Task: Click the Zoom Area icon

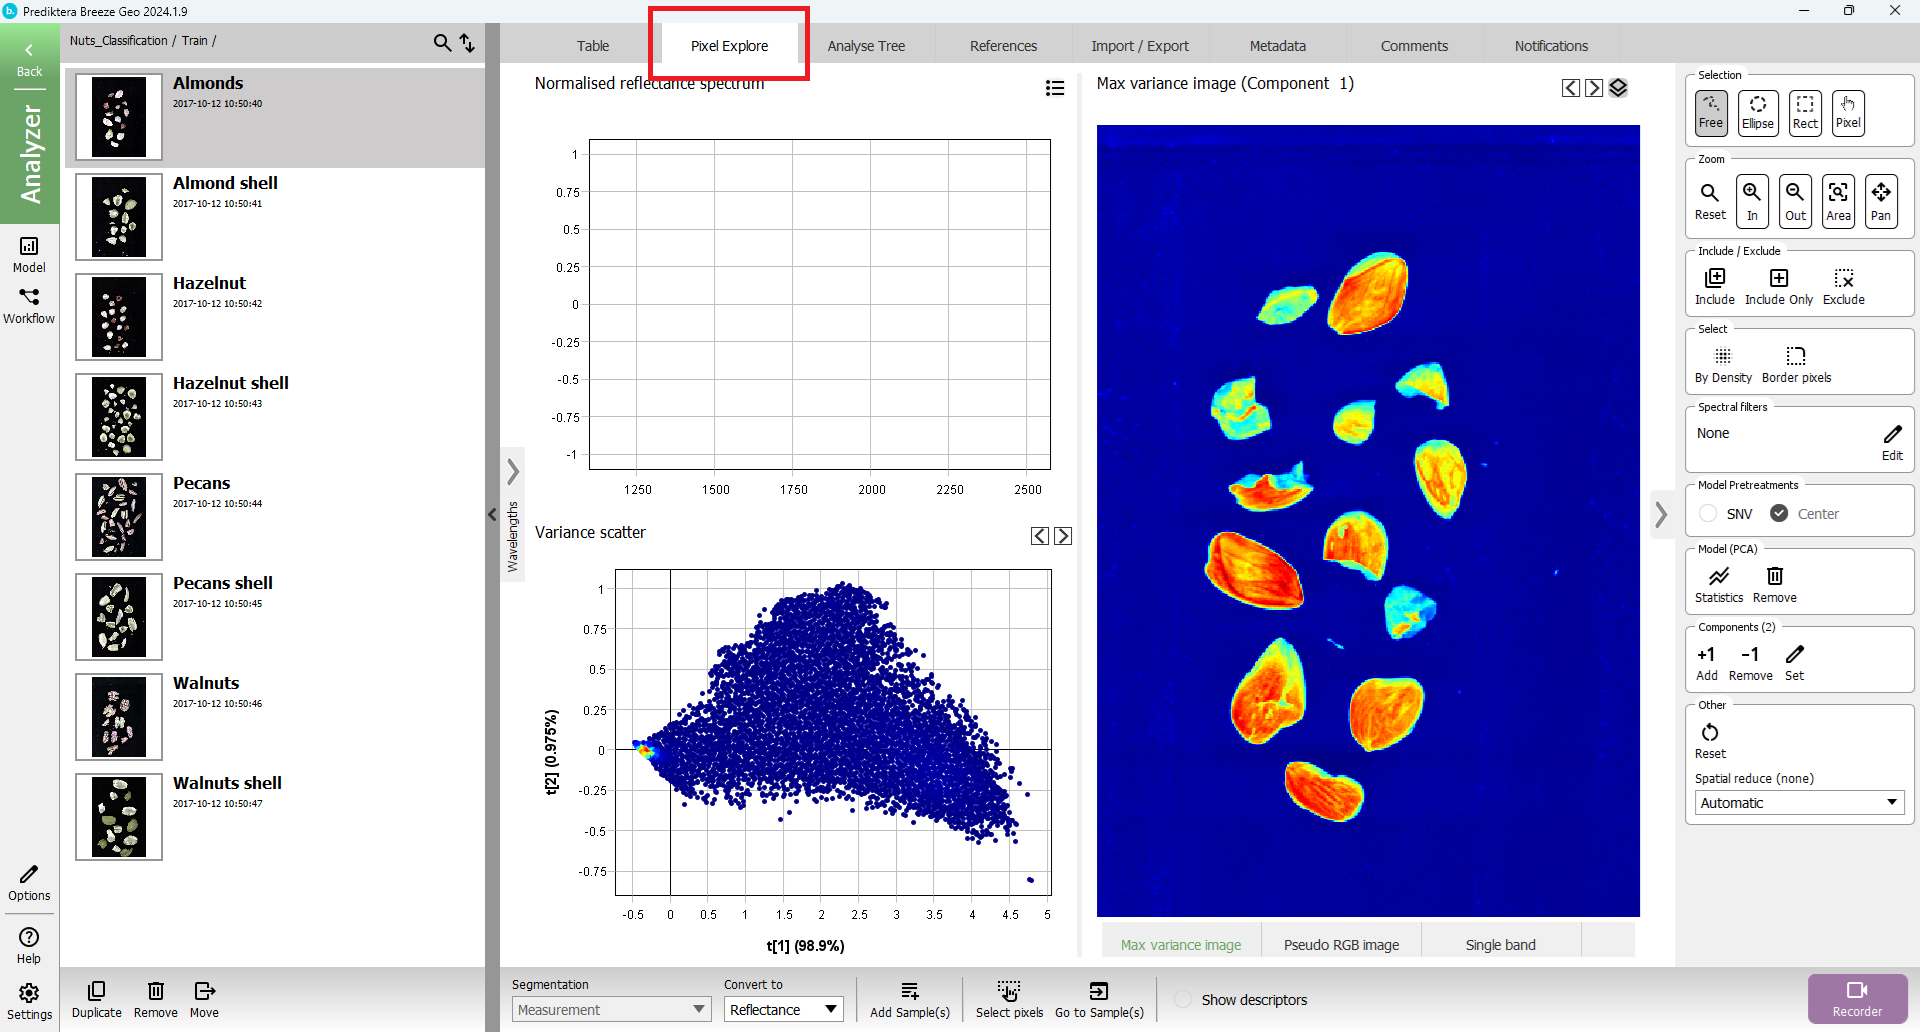Action: point(1838,200)
